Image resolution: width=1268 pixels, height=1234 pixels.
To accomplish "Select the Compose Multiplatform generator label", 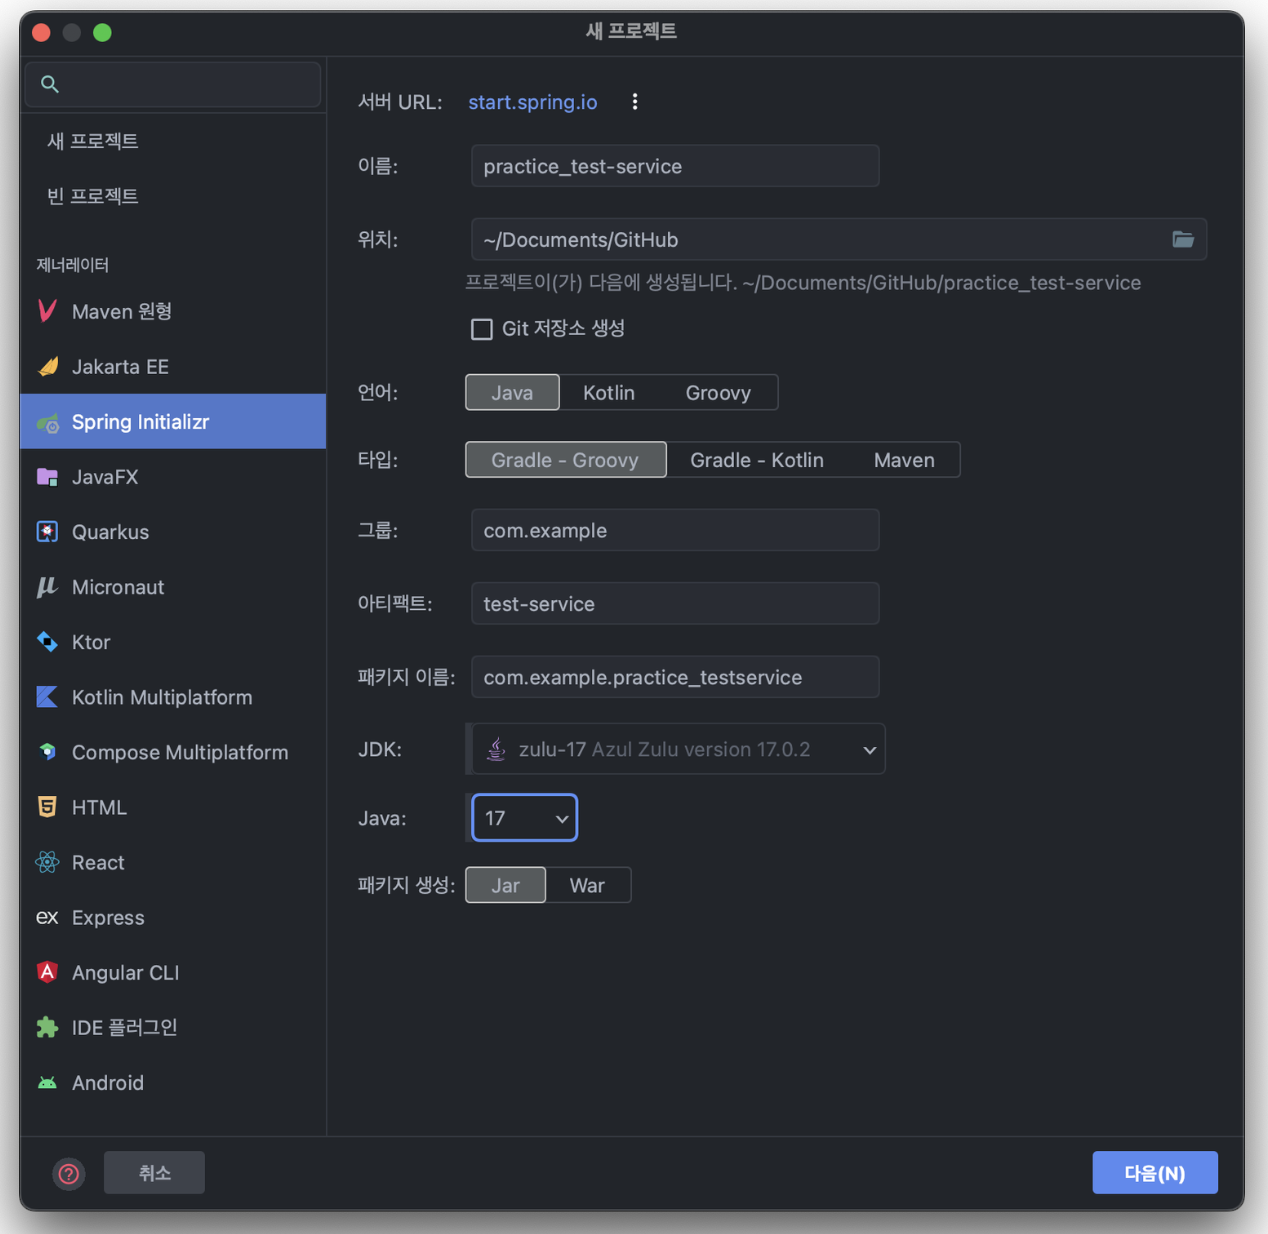I will coord(180,752).
